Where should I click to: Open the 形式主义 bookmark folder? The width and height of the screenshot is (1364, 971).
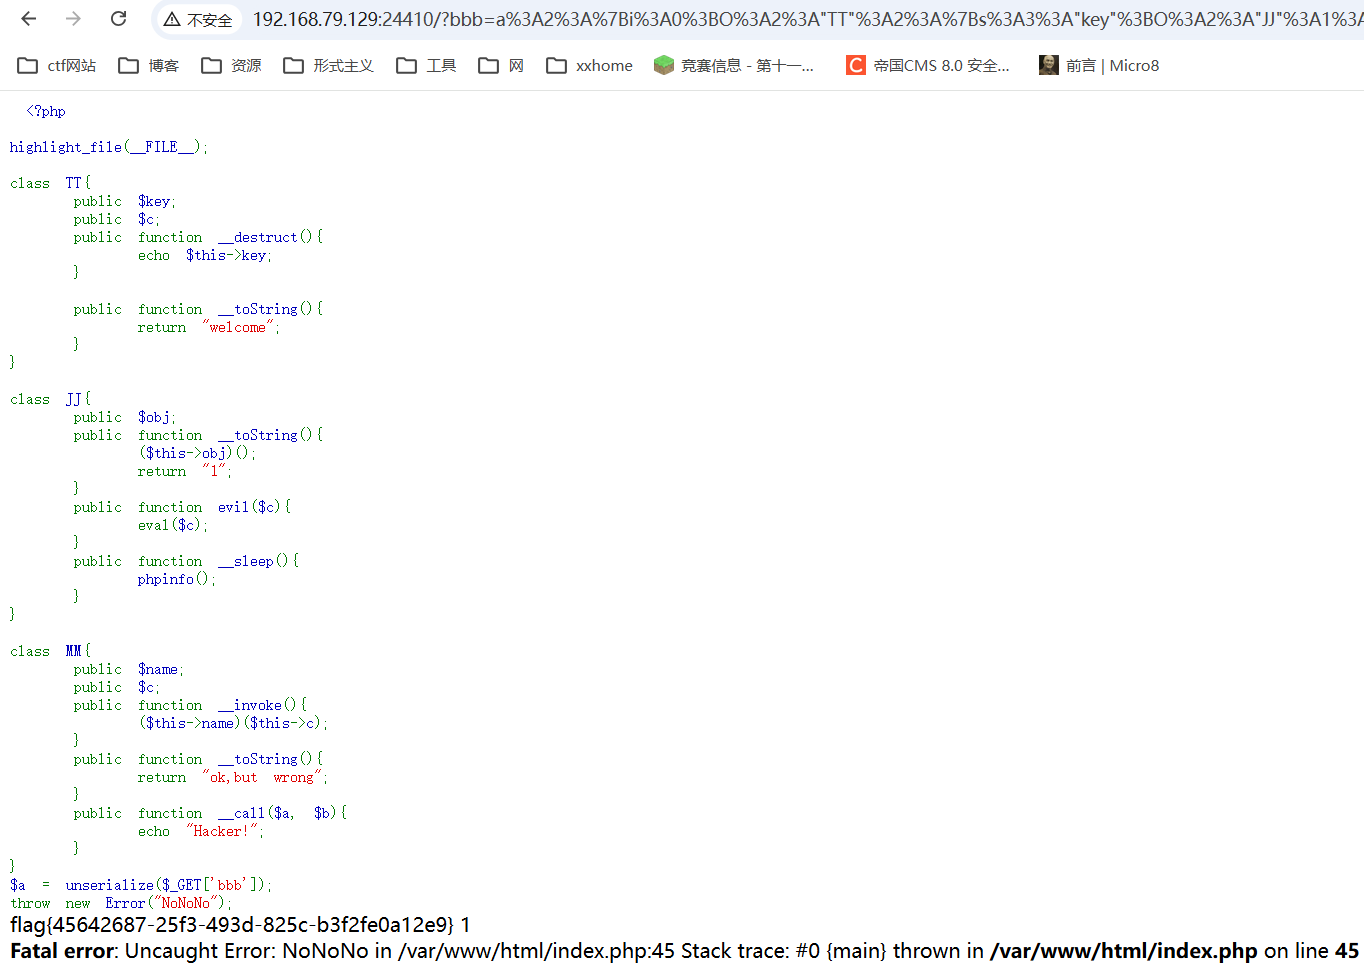328,66
